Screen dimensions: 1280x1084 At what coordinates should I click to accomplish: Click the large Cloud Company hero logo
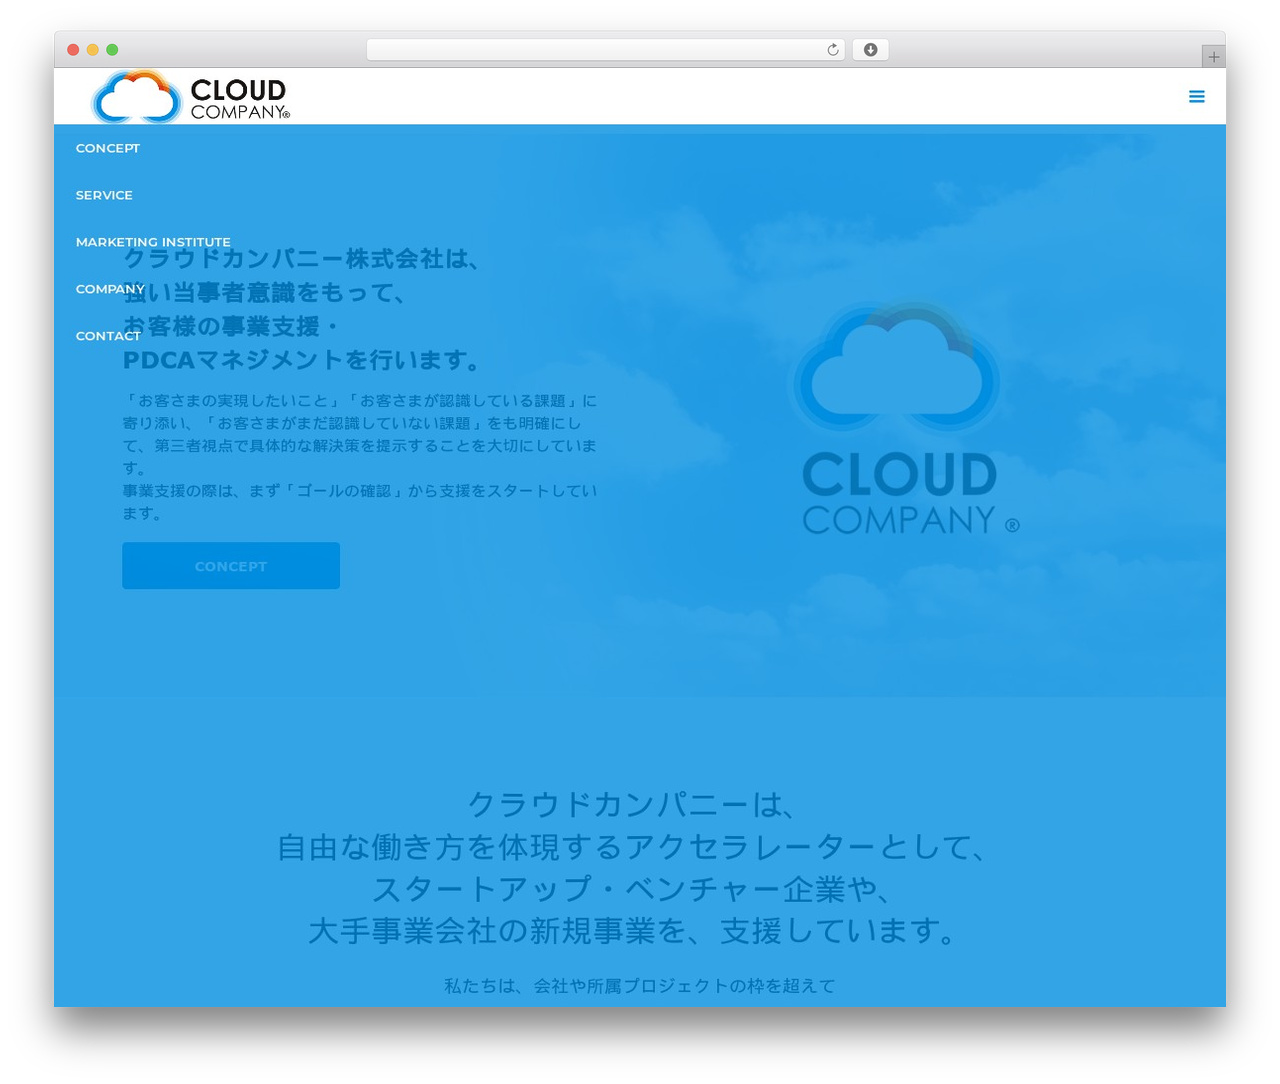[905, 418]
